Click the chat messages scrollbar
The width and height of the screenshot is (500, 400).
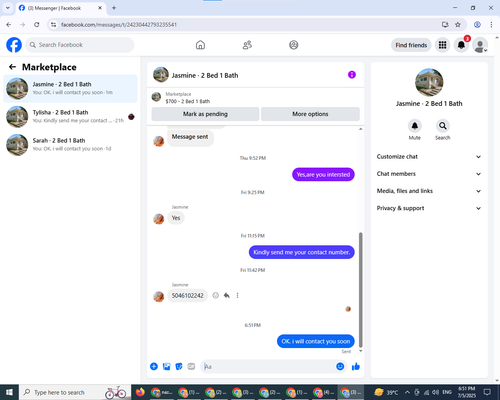(361, 290)
